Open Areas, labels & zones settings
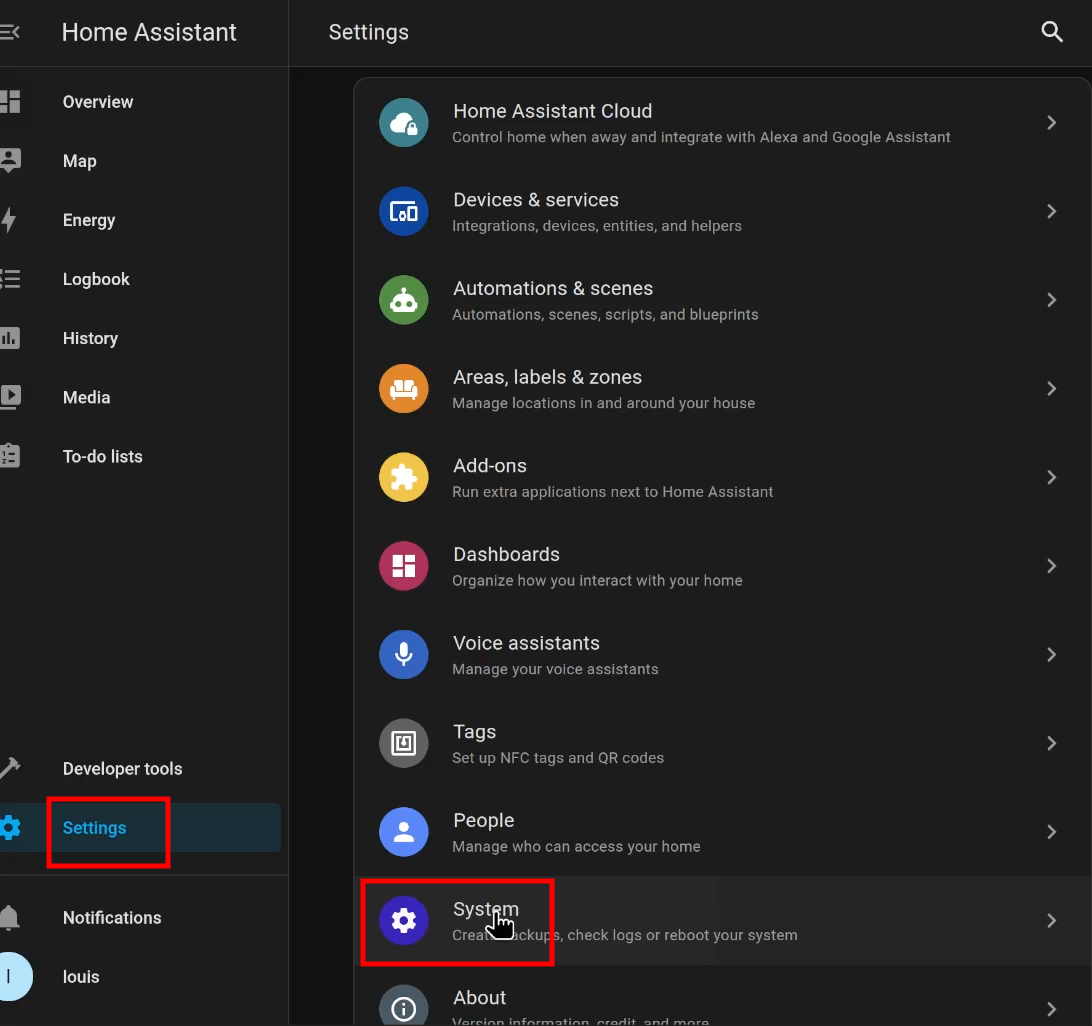Screen dimensions: 1092x1026 pyautogui.click(x=722, y=389)
